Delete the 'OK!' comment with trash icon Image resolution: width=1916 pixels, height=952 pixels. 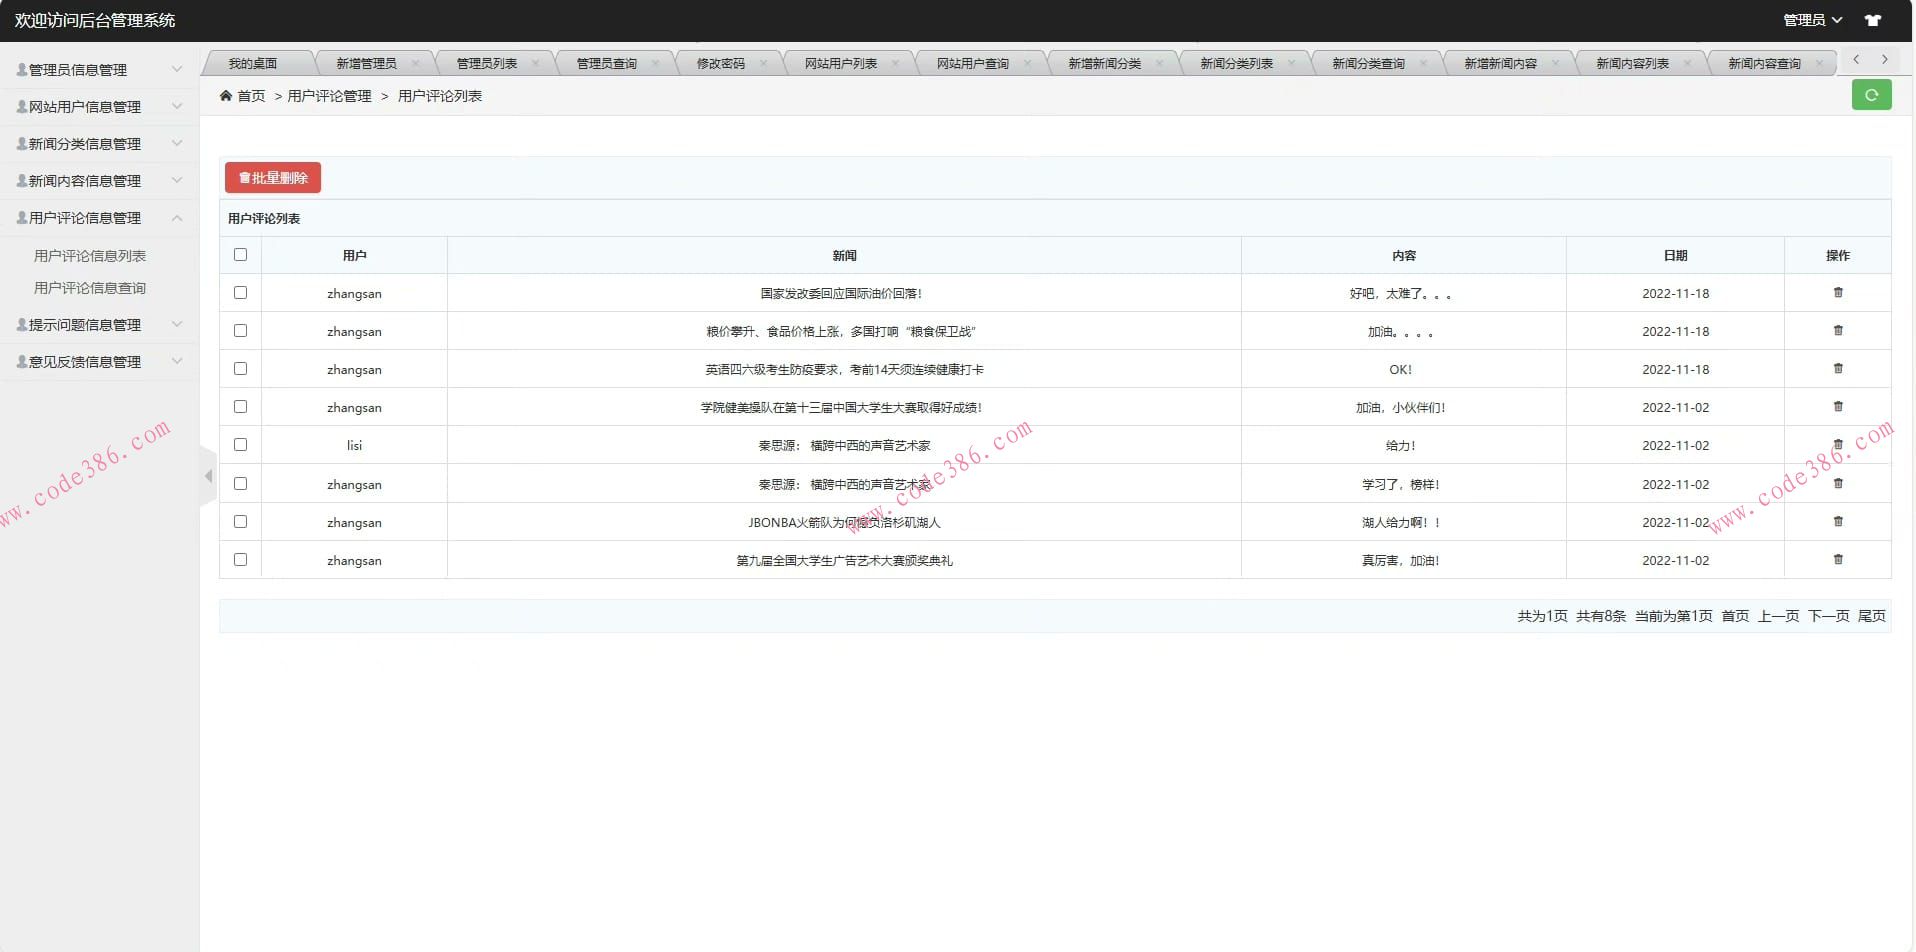(1837, 369)
